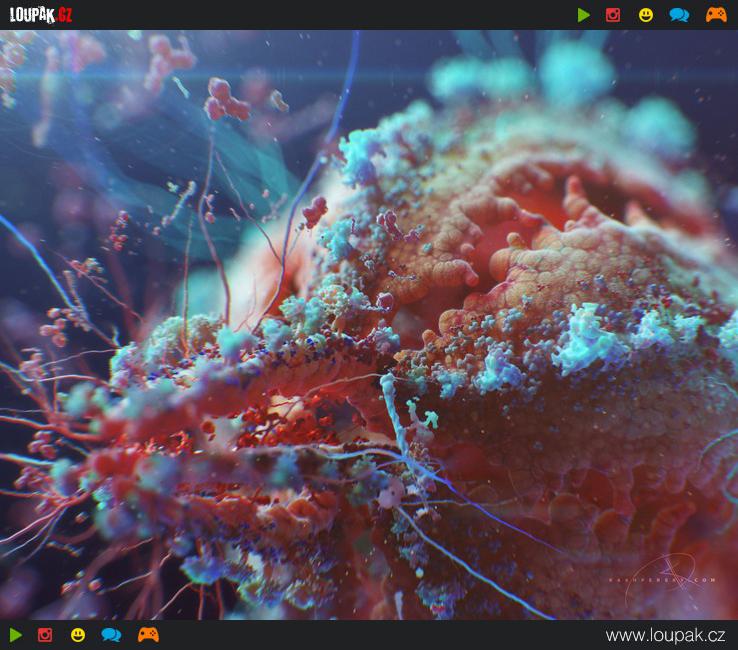Click the empty area of the dark header bar
Screen dimensions: 738x650
click(x=320, y=15)
